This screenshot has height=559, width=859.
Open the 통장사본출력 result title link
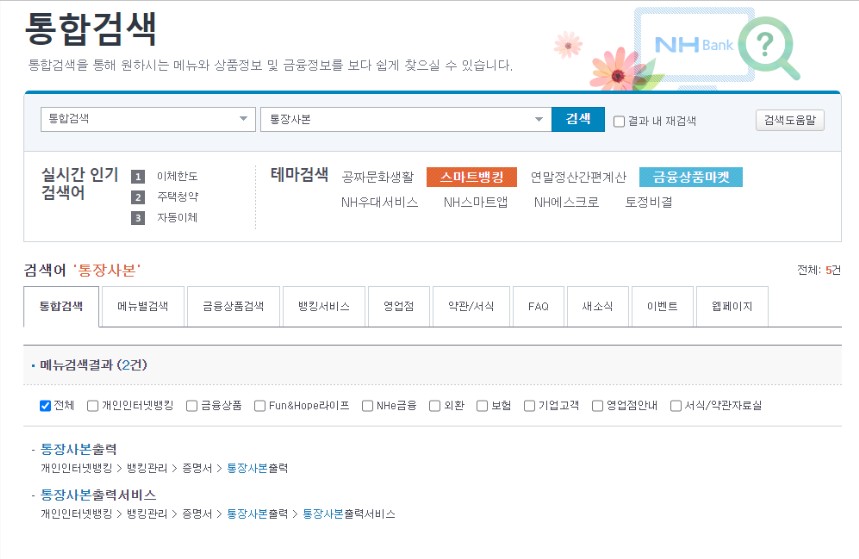click(x=79, y=449)
